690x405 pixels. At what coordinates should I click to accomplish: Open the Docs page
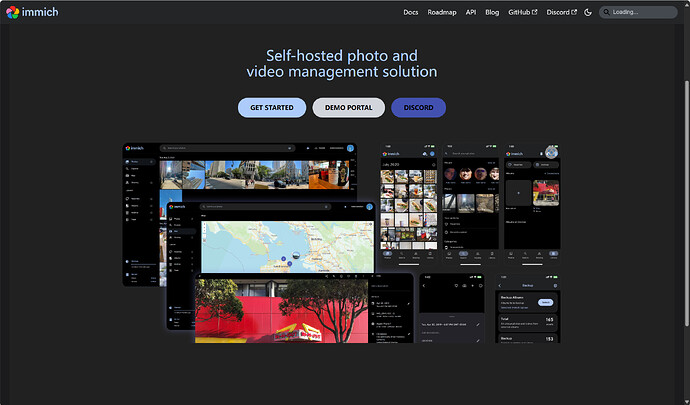(x=411, y=12)
